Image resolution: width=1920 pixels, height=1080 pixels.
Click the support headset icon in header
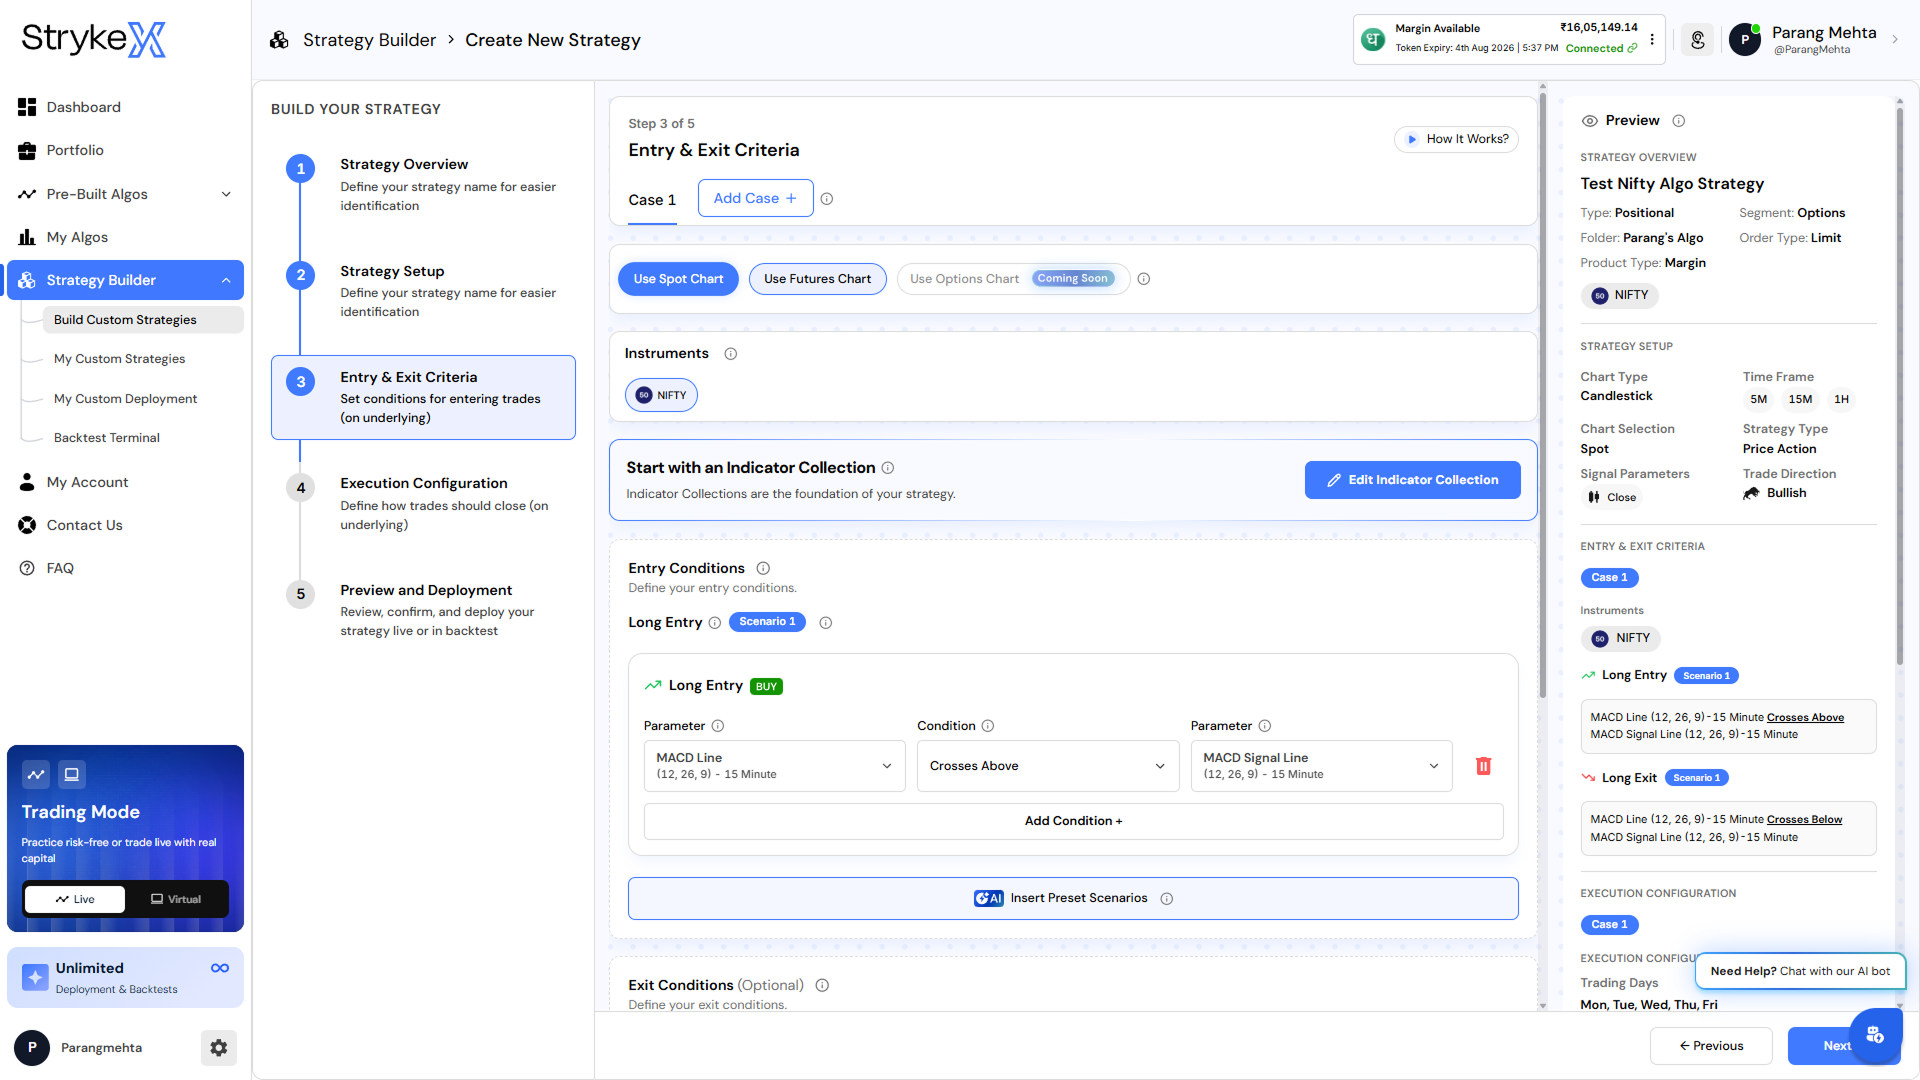(1698, 40)
